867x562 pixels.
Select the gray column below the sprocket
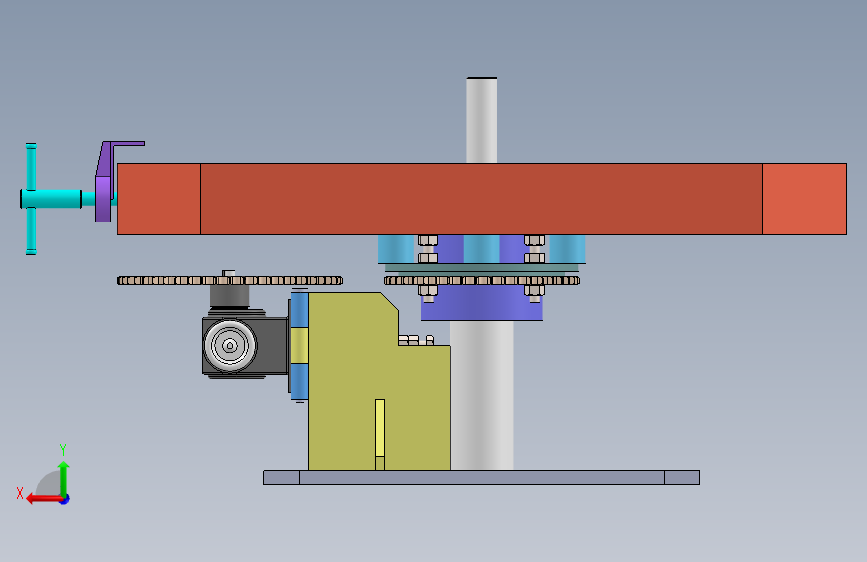coord(482,396)
